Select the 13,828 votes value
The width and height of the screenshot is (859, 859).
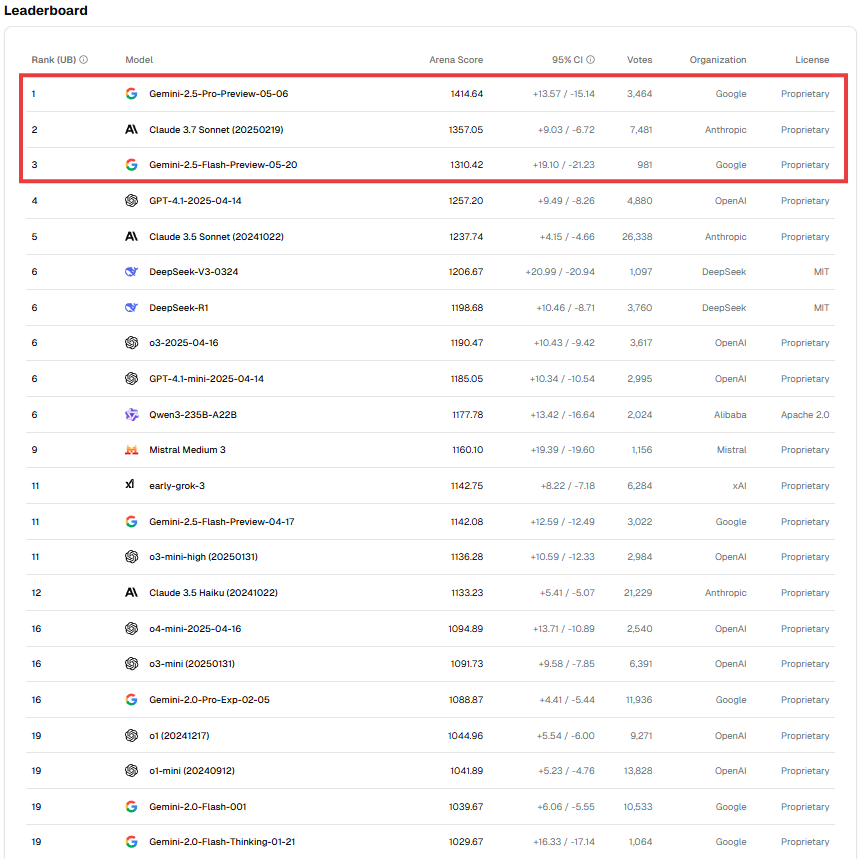(x=638, y=771)
